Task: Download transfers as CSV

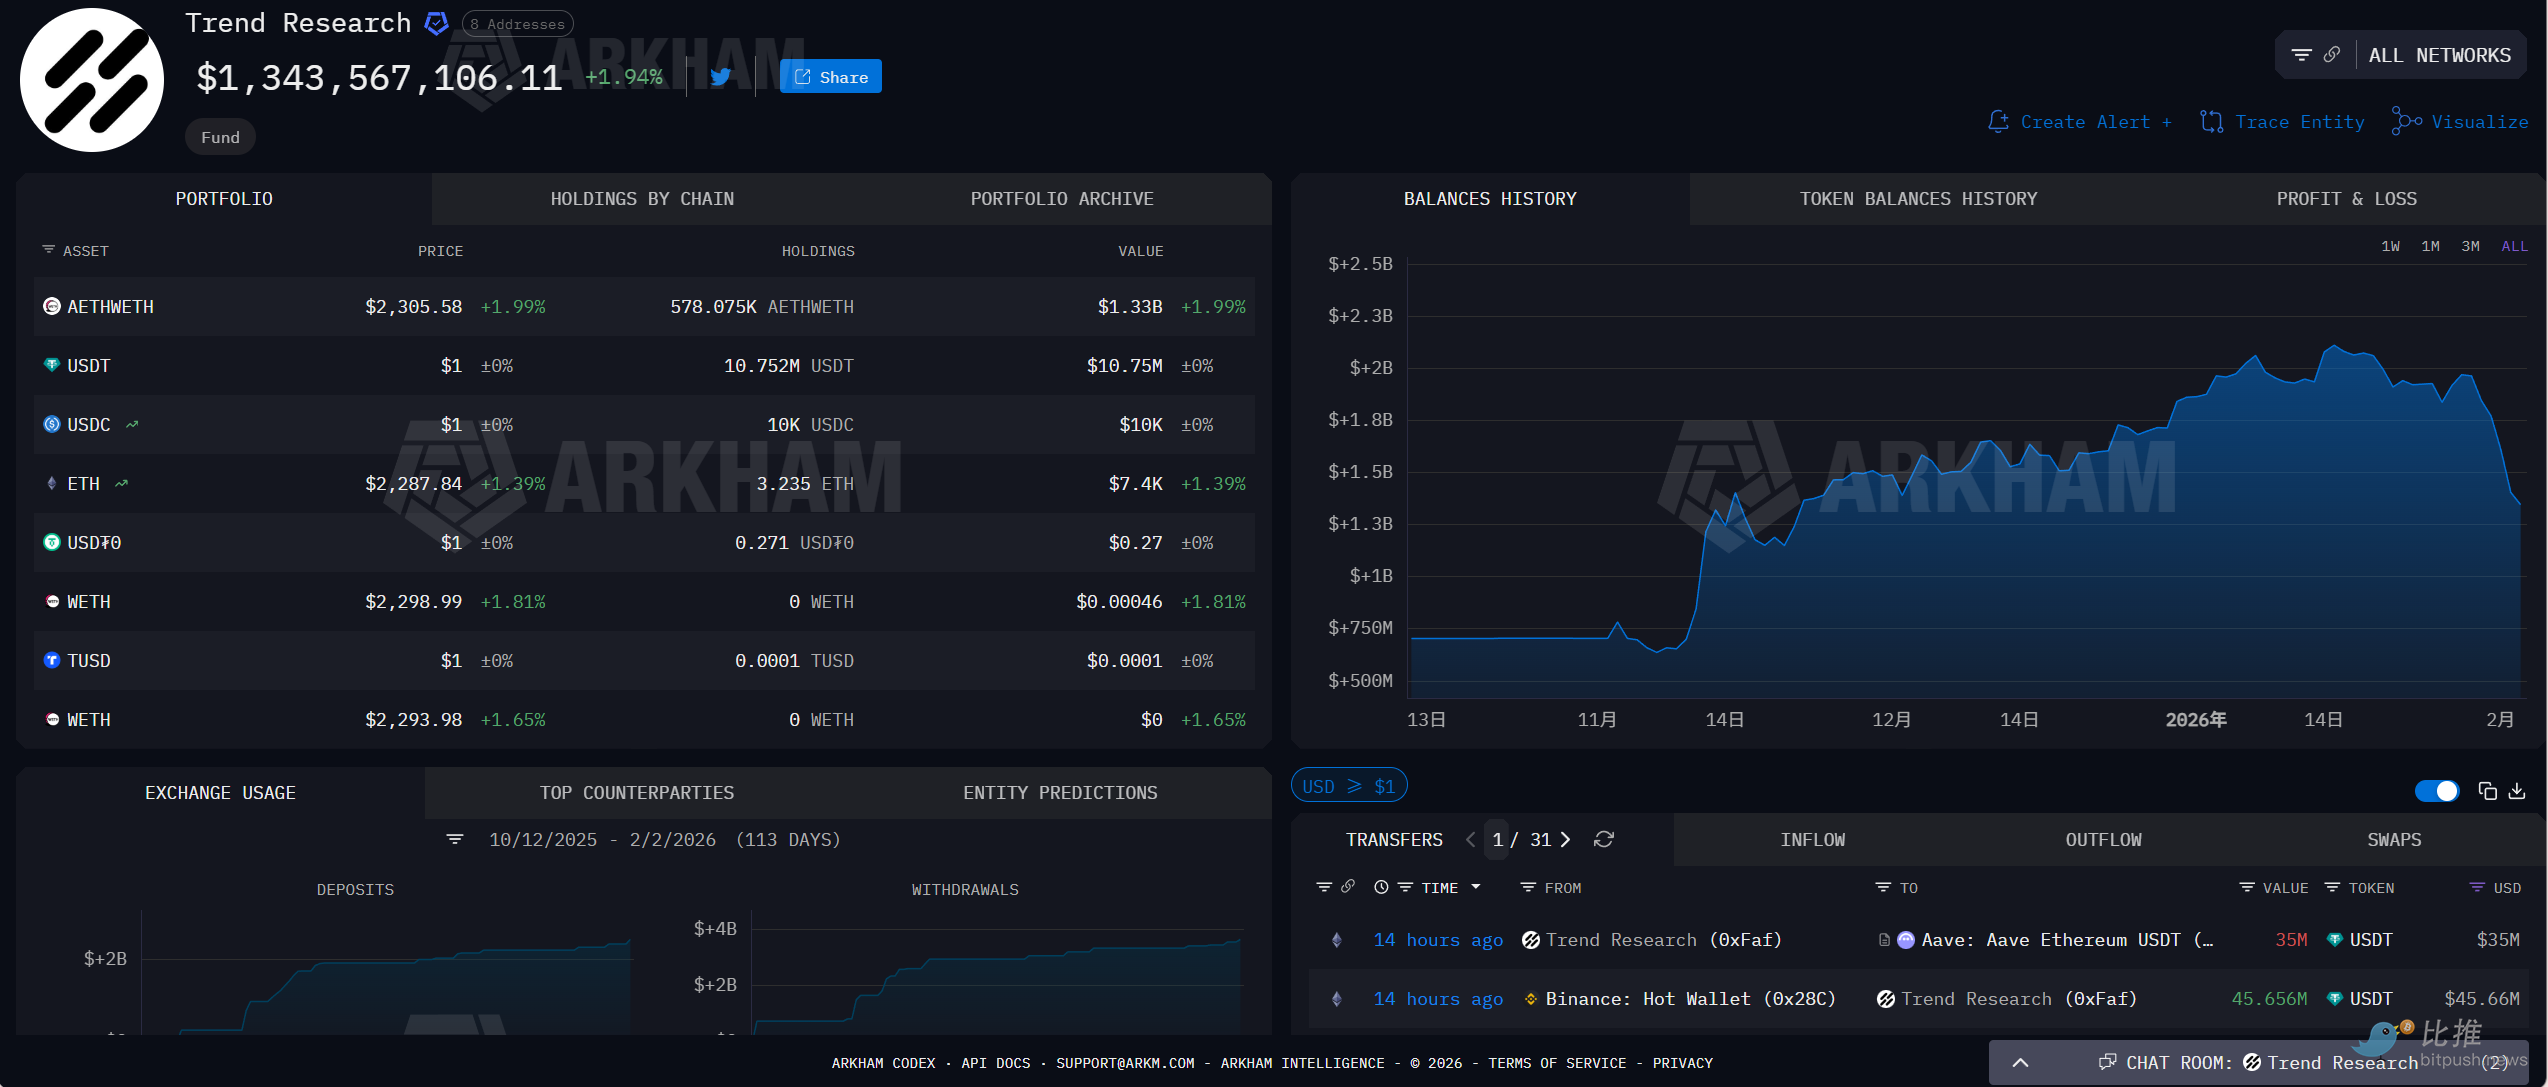Action: (2517, 791)
